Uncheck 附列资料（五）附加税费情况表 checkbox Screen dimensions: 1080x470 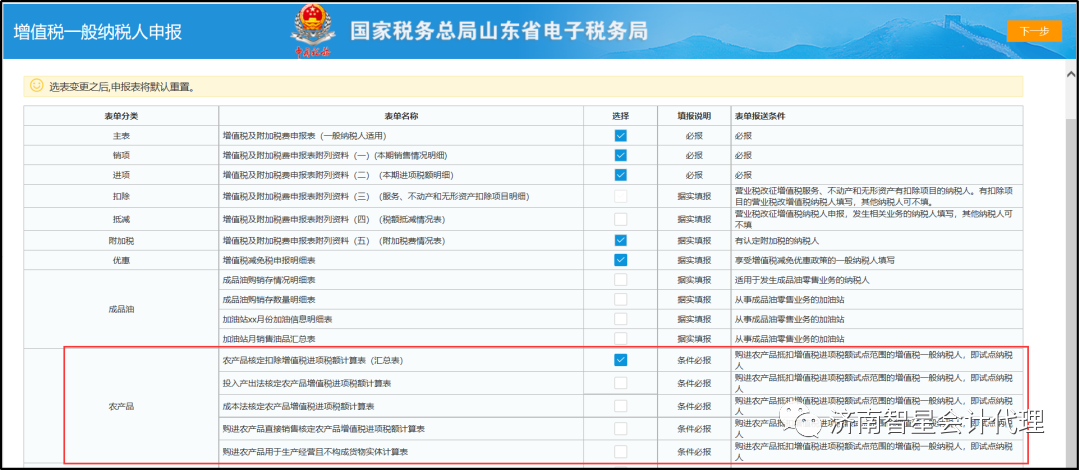[621, 241]
